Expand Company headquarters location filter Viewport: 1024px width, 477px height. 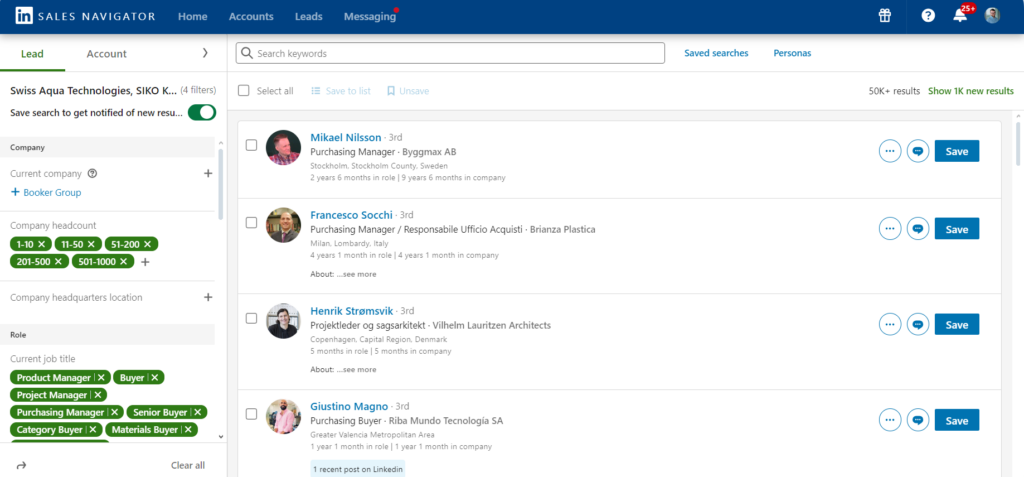tap(208, 297)
